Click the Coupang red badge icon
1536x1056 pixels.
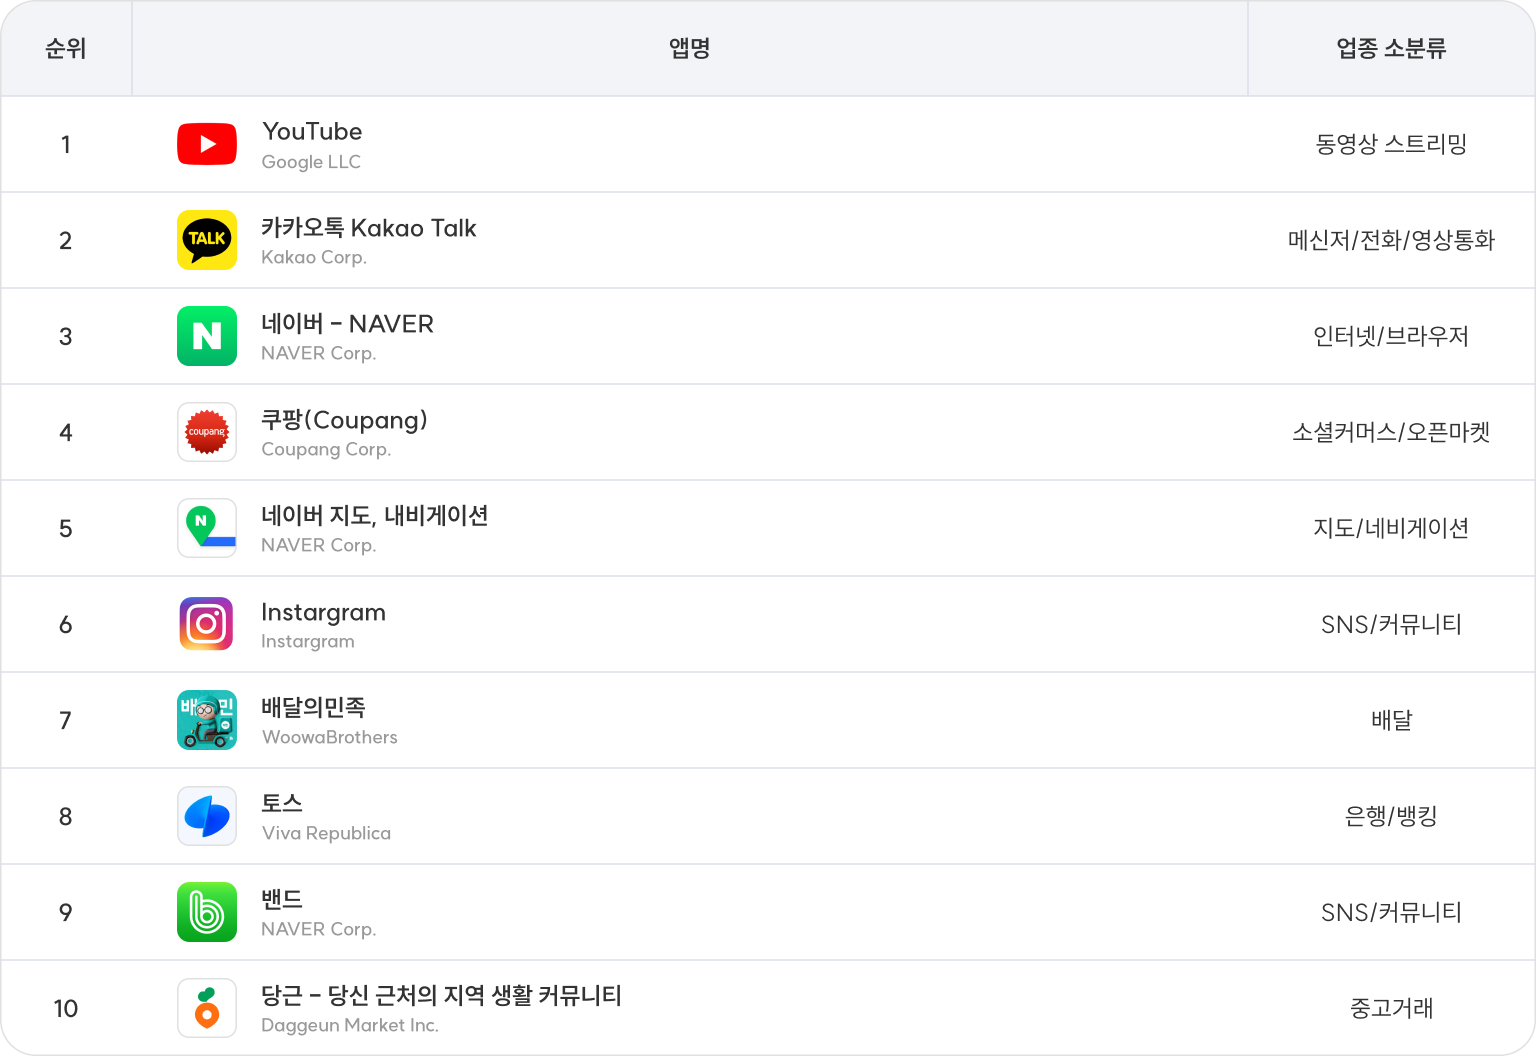coord(207,432)
